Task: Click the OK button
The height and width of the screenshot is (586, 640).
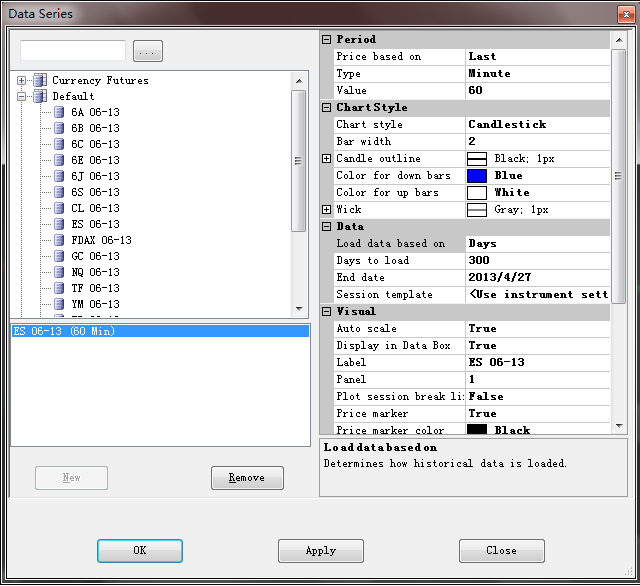Action: [140, 550]
